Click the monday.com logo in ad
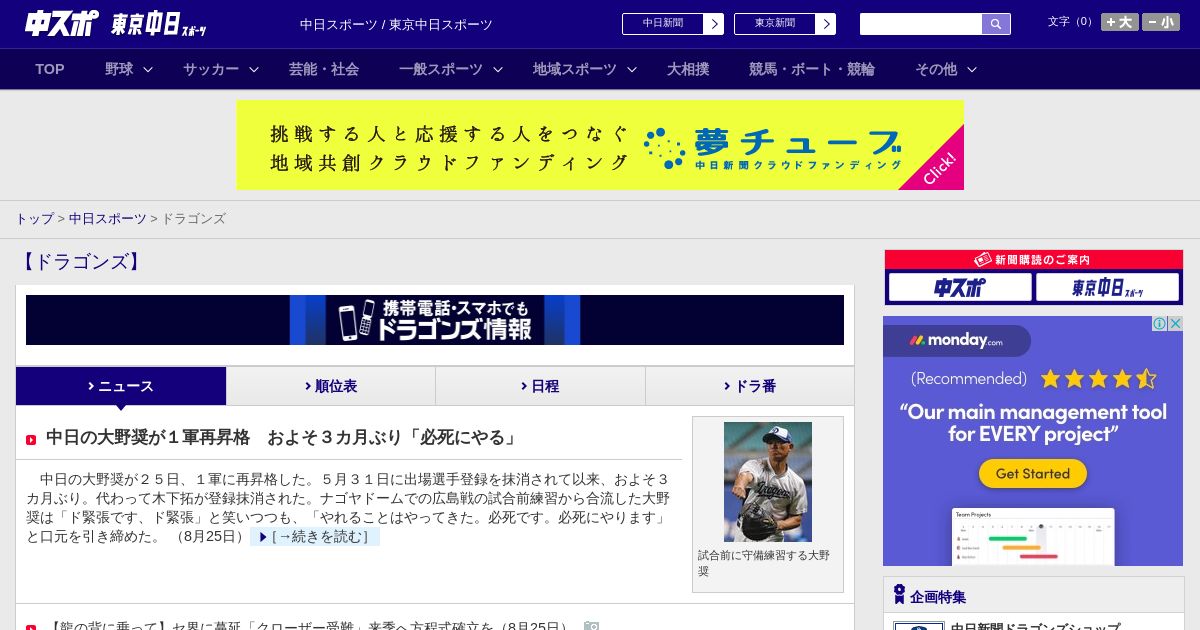The height and width of the screenshot is (630, 1200). (x=956, y=340)
